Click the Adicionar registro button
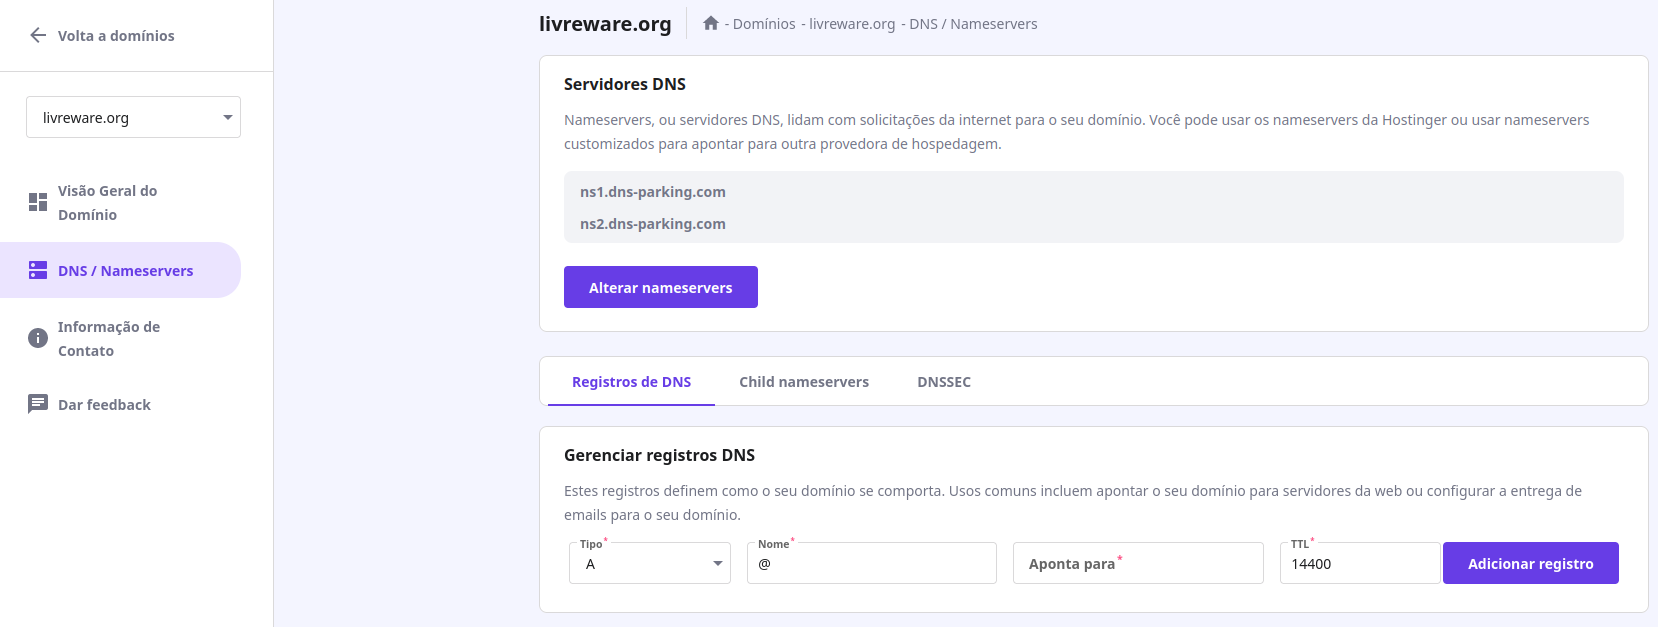 1530,564
